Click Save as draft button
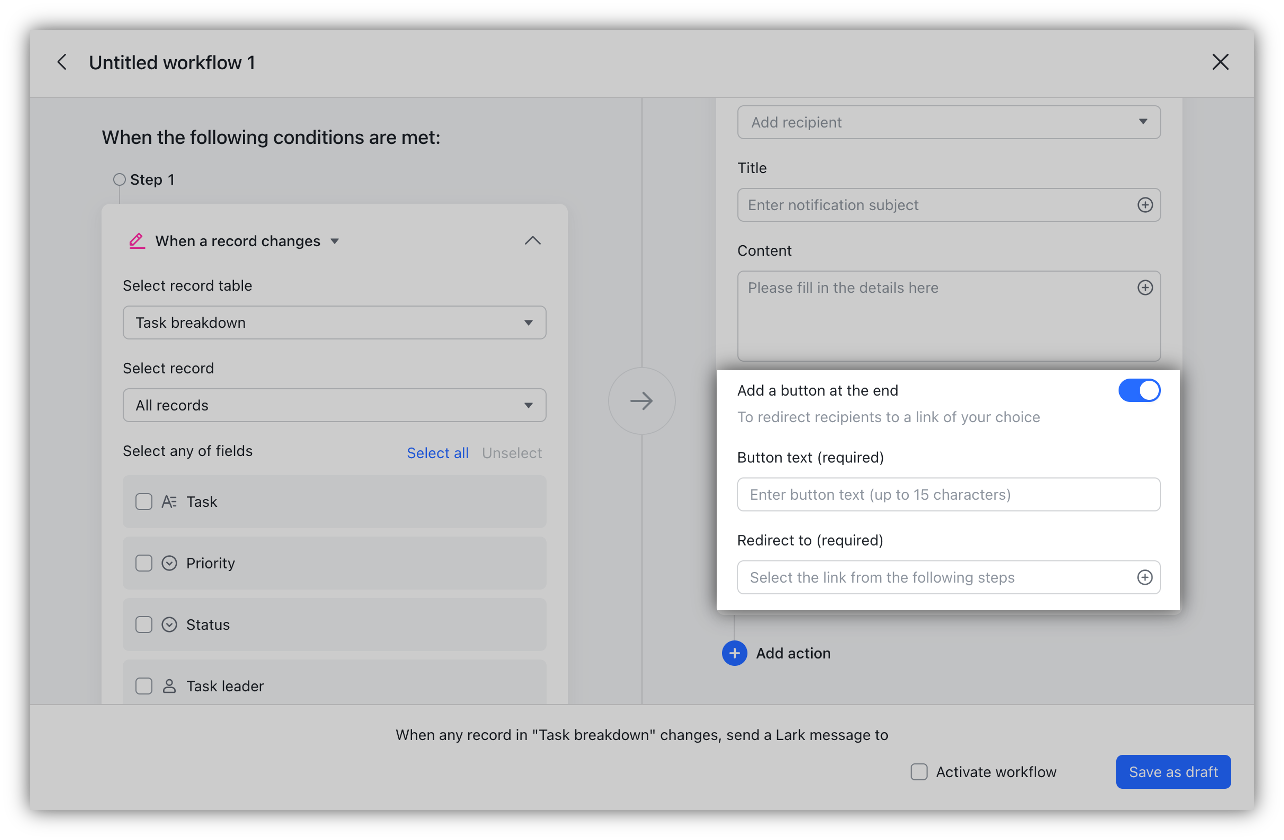 pos(1173,772)
